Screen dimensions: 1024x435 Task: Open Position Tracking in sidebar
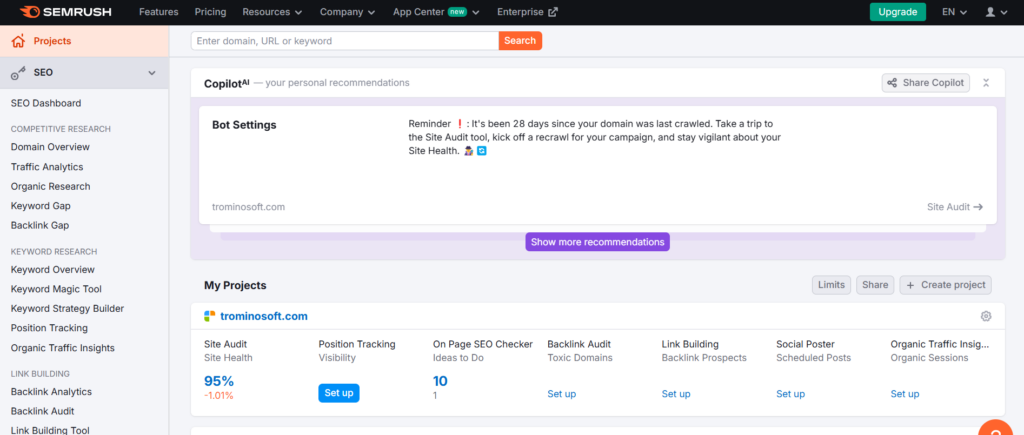49,328
